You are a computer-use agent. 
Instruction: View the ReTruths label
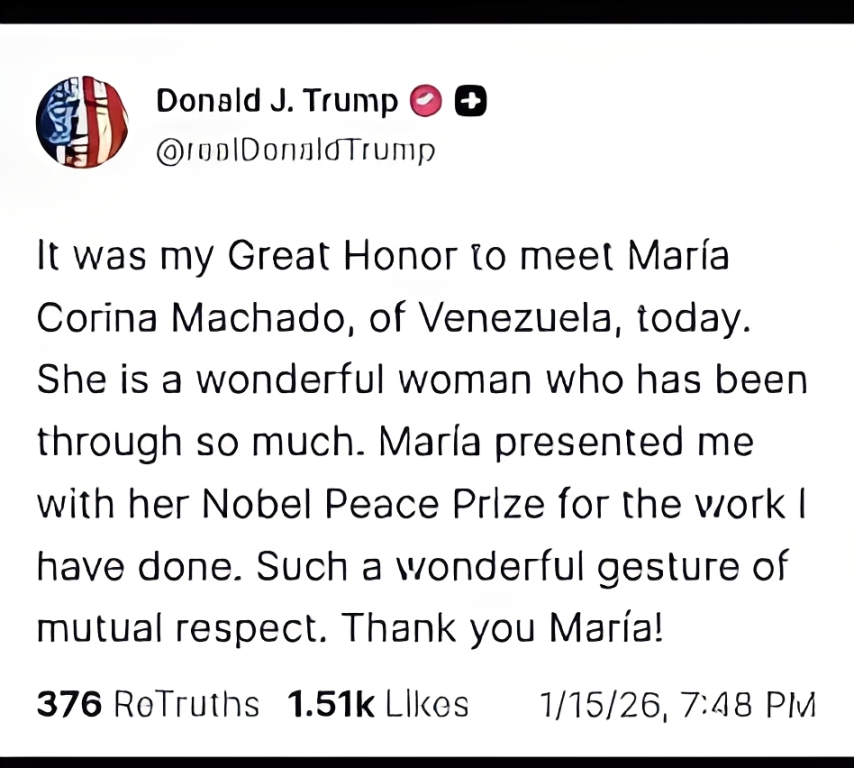pyautogui.click(x=186, y=704)
